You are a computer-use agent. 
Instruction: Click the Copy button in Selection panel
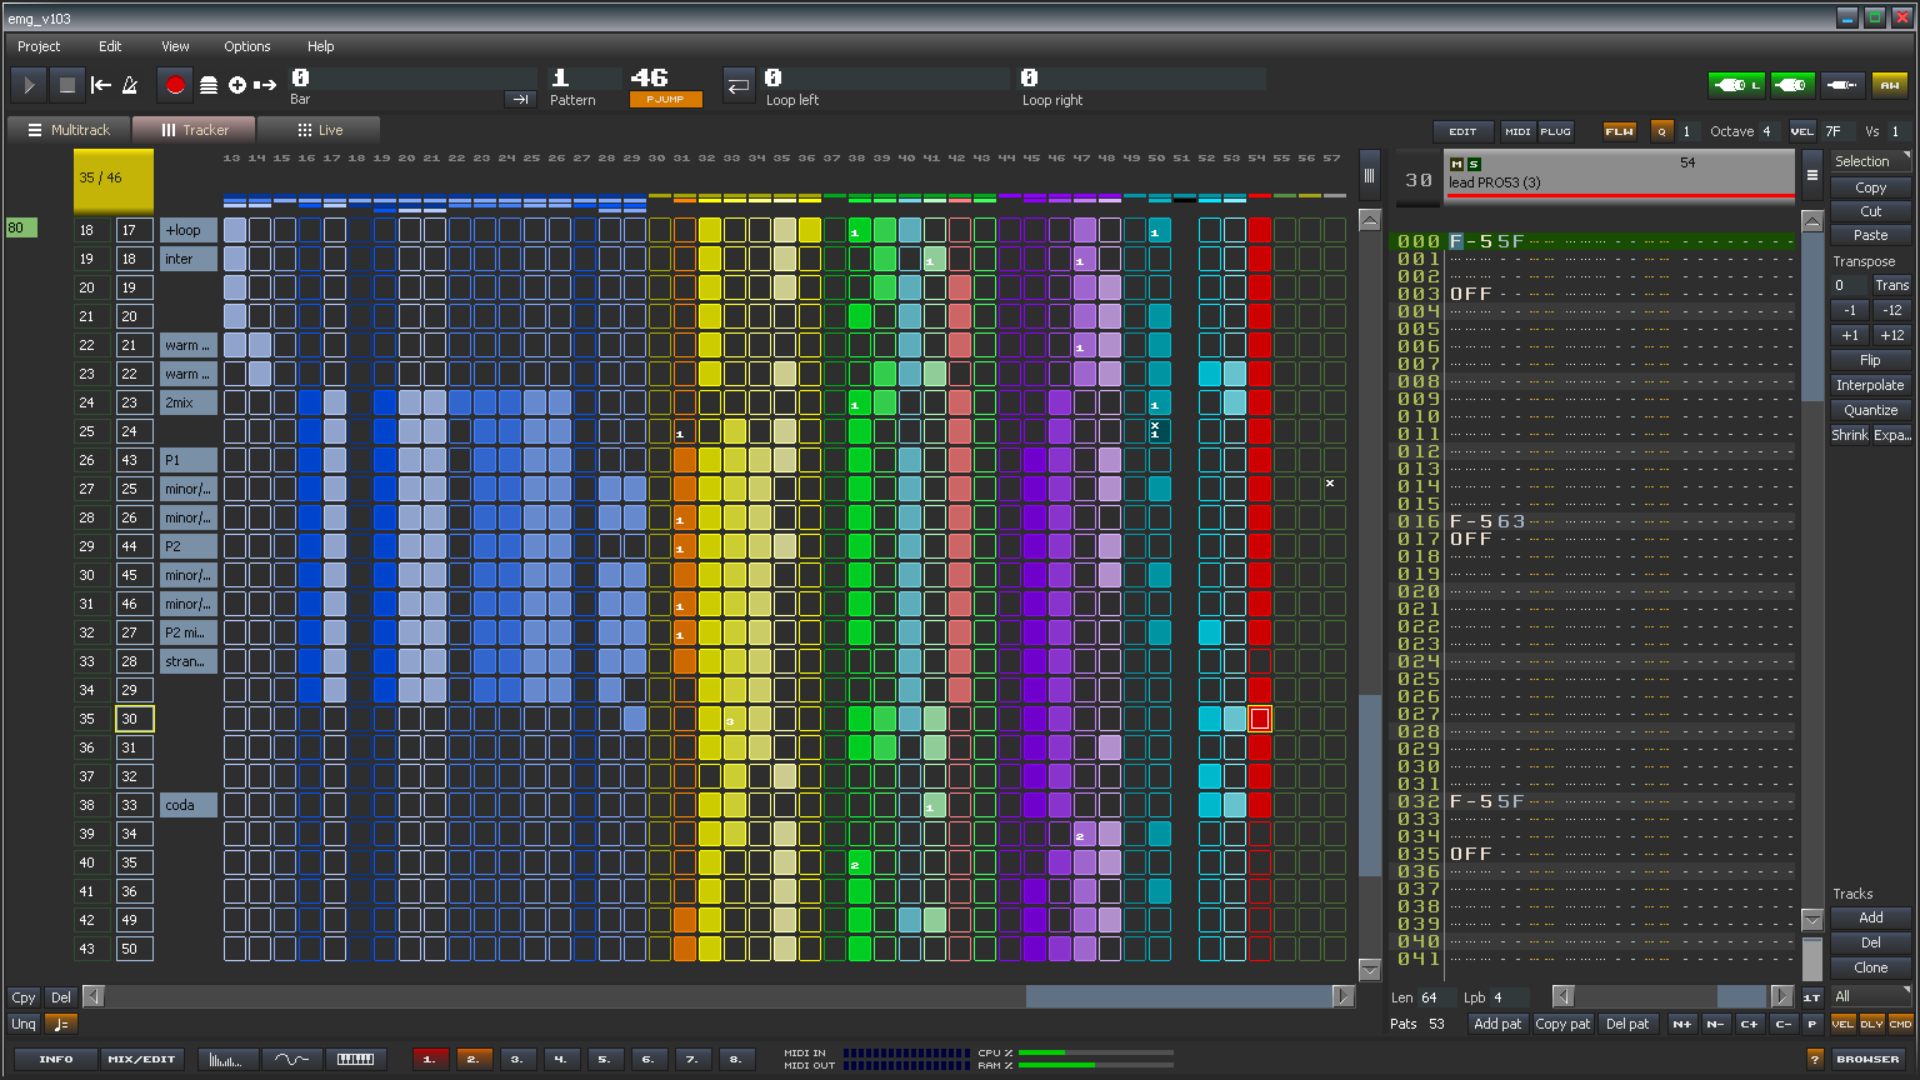pos(1870,187)
